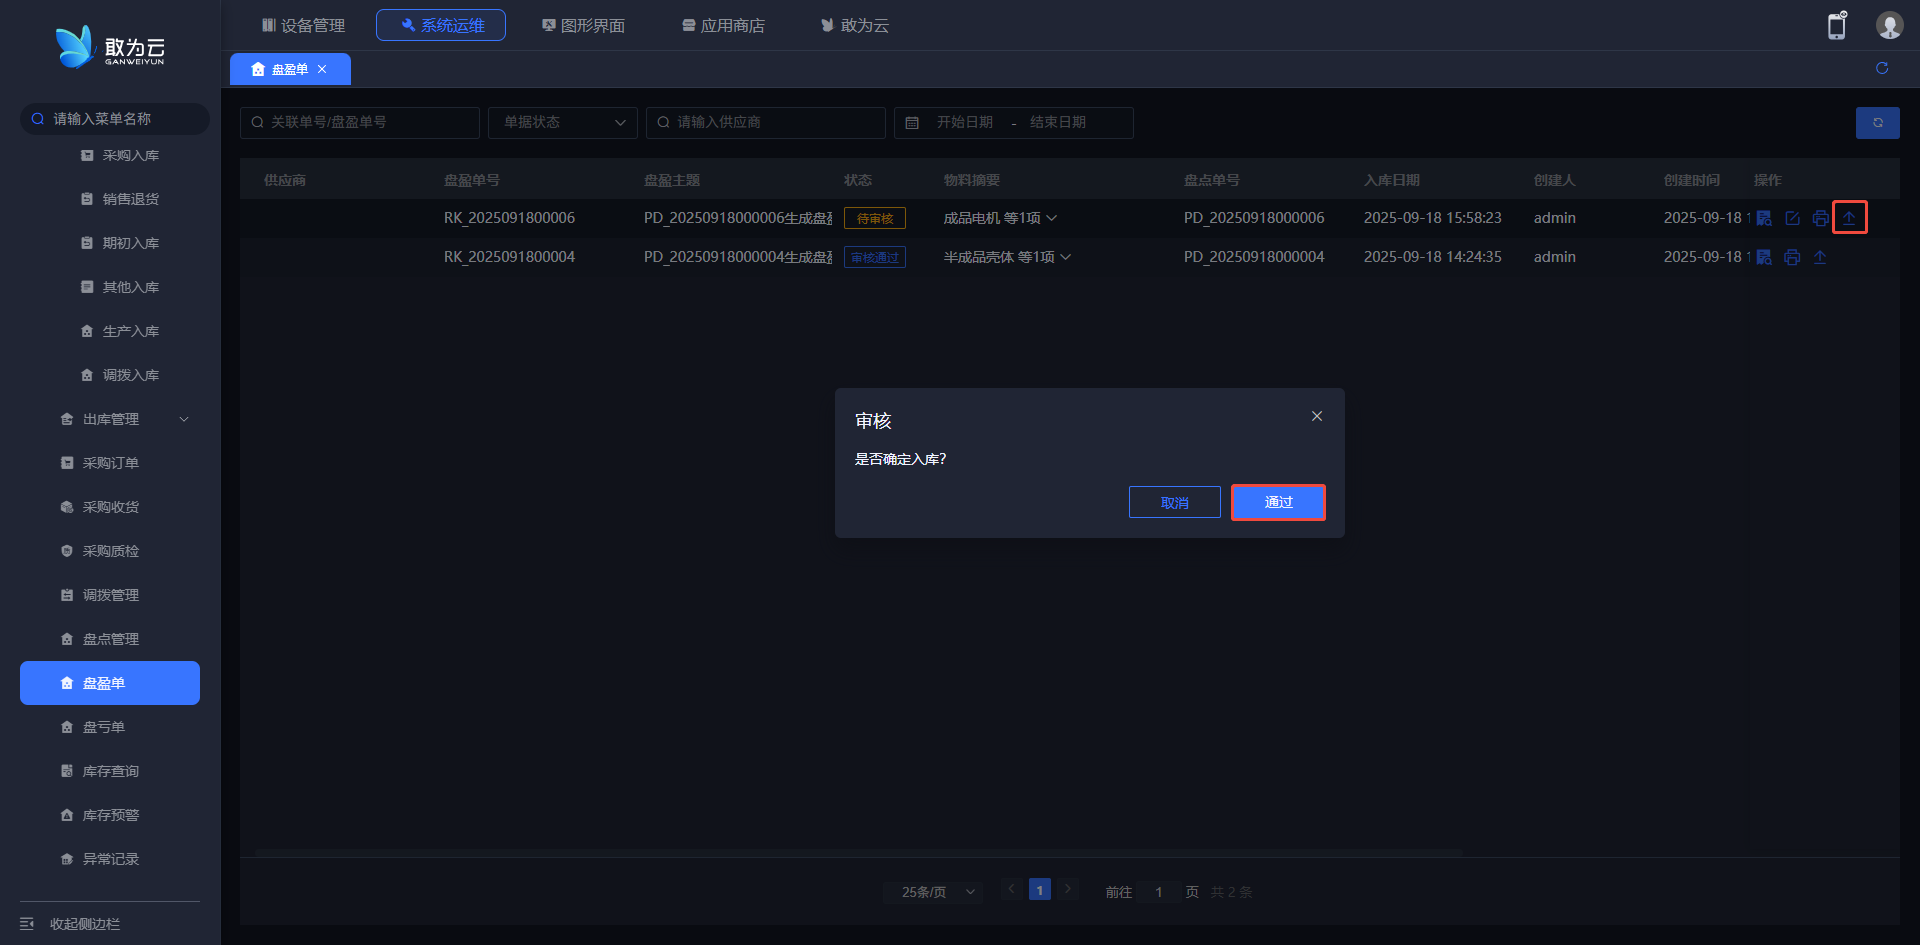This screenshot has height=945, width=1920.
Task: Click the edit icon for RK_2025091800006
Action: tap(1792, 218)
